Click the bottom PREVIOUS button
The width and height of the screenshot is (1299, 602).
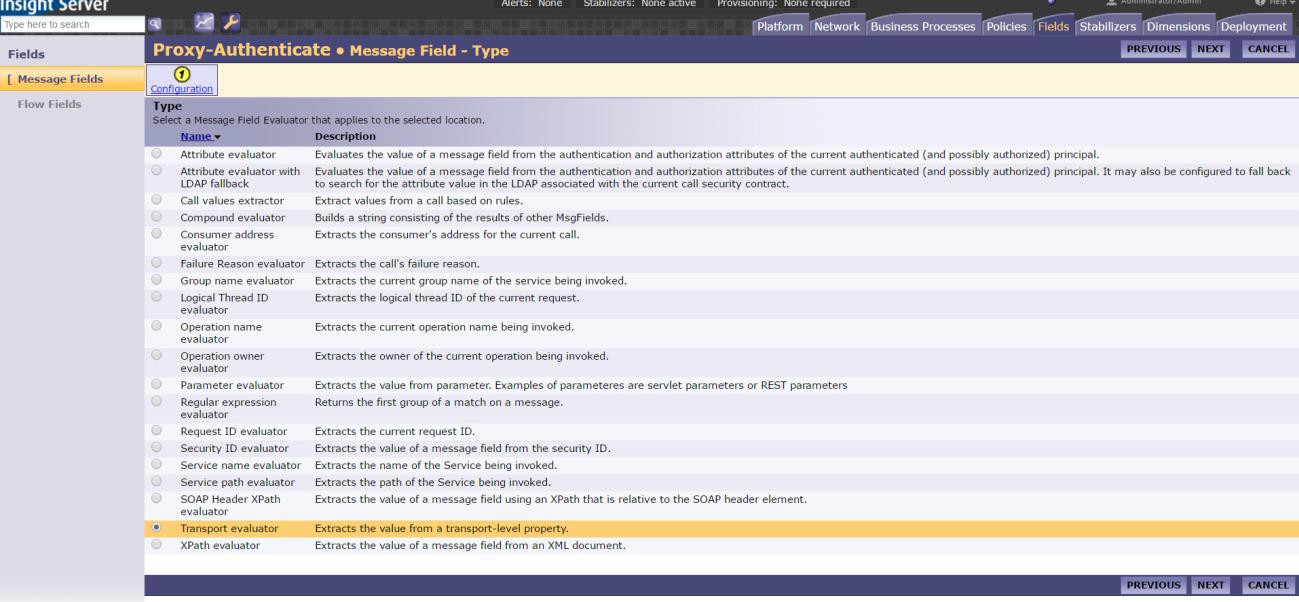click(x=1155, y=585)
